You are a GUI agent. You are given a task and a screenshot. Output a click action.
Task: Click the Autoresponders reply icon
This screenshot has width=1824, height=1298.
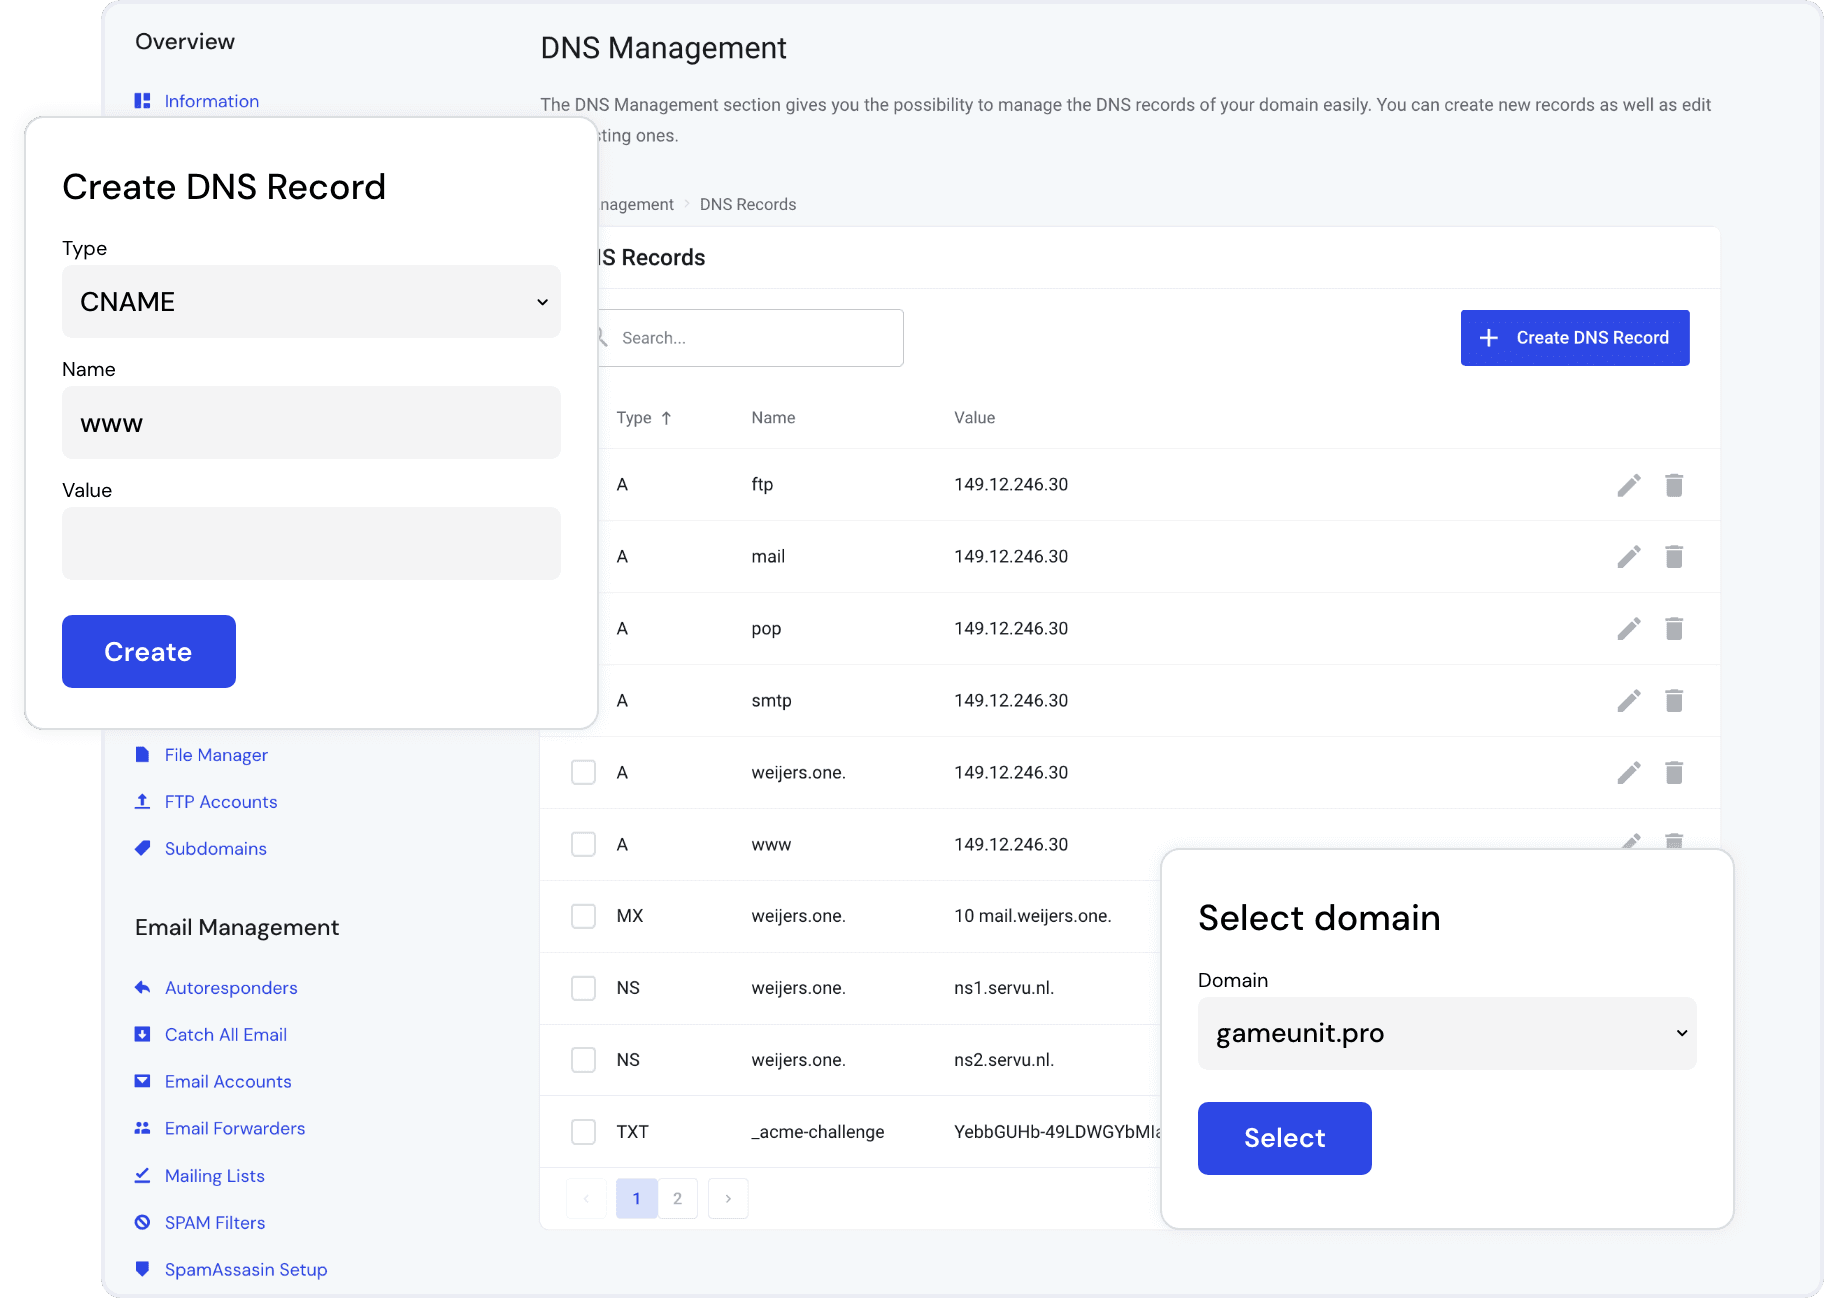point(142,987)
